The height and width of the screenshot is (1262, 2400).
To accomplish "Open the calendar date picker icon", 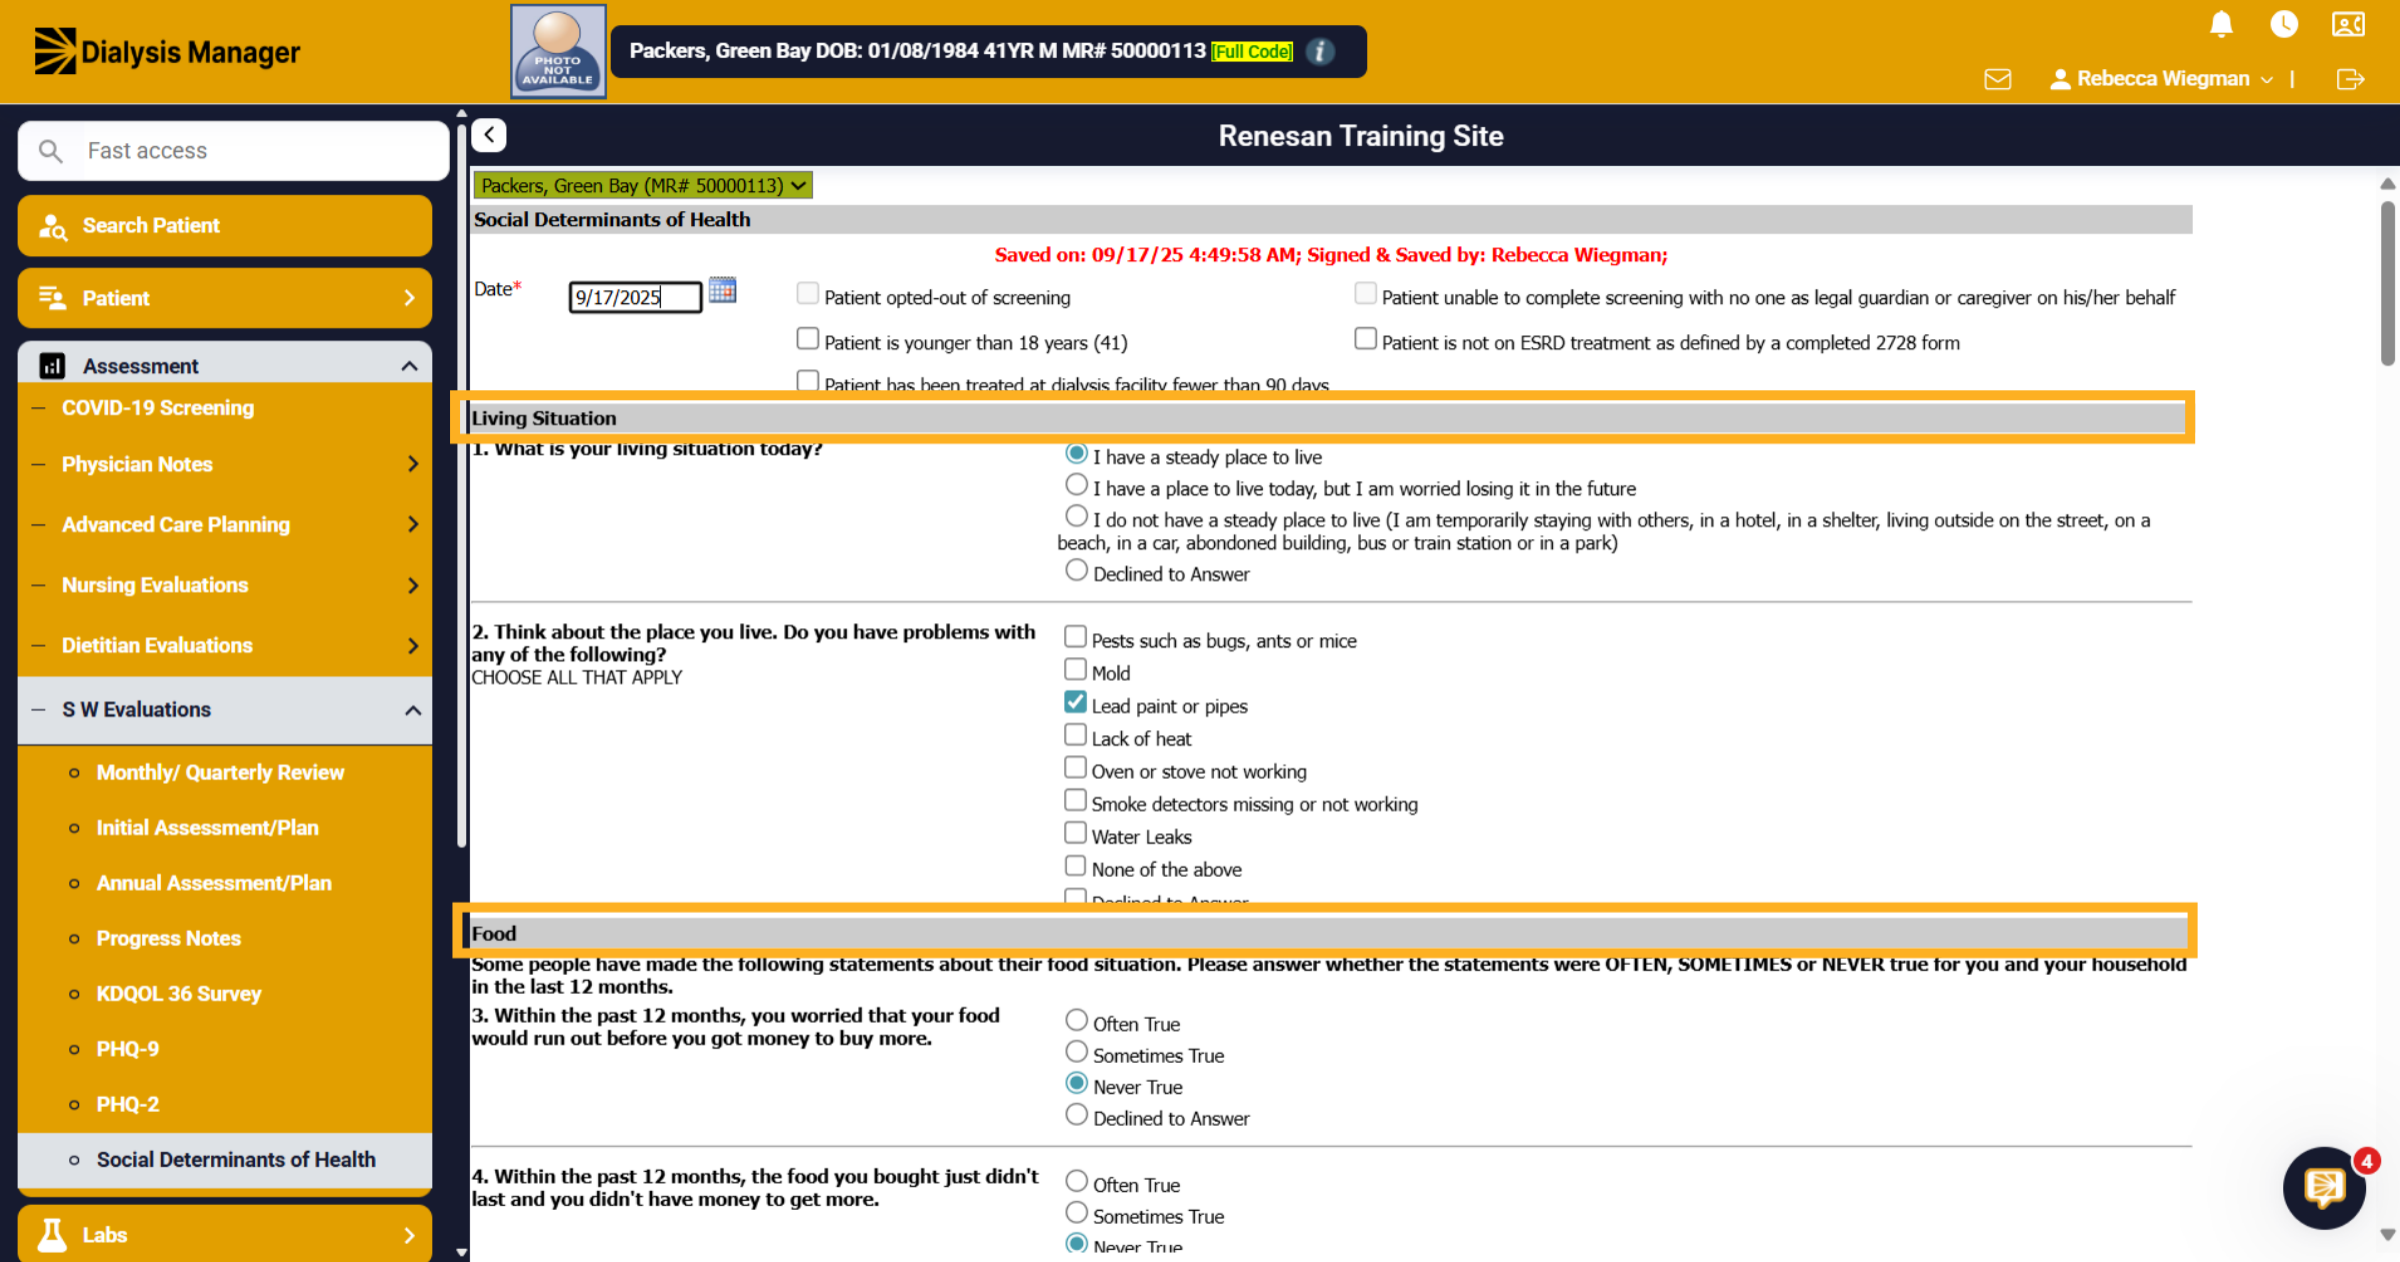I will tap(722, 290).
